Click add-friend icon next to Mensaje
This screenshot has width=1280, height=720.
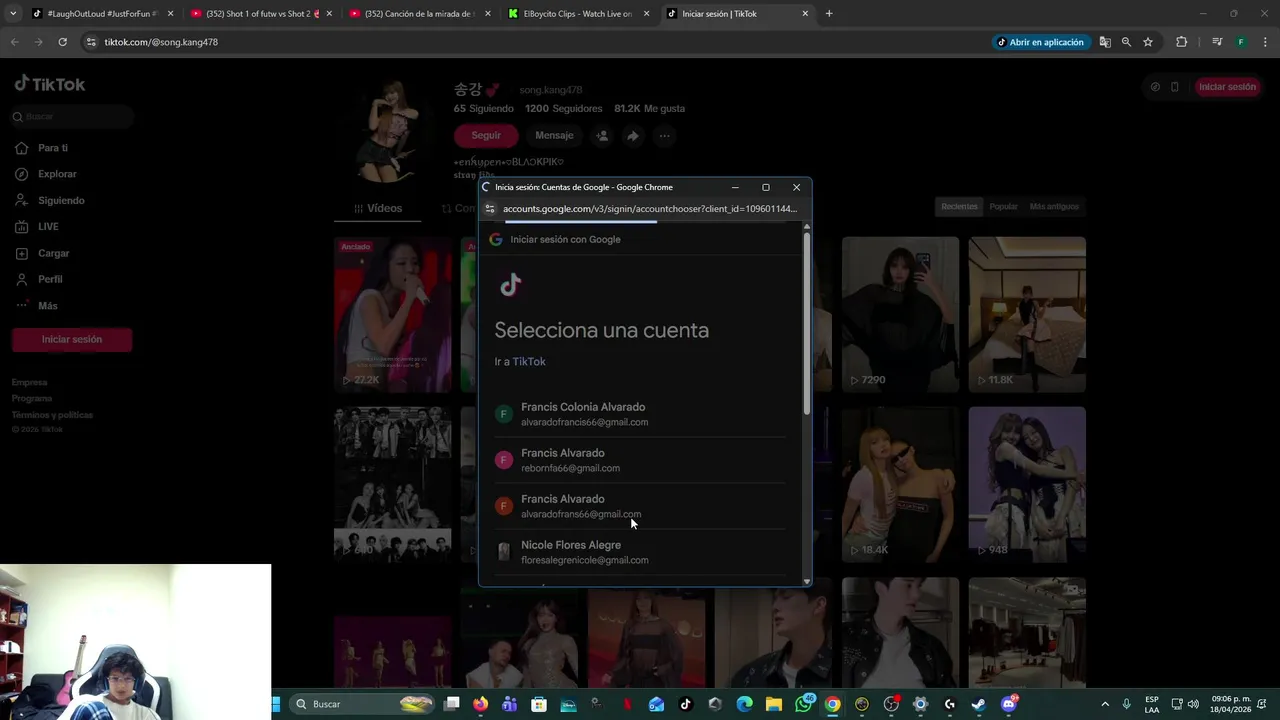601,136
